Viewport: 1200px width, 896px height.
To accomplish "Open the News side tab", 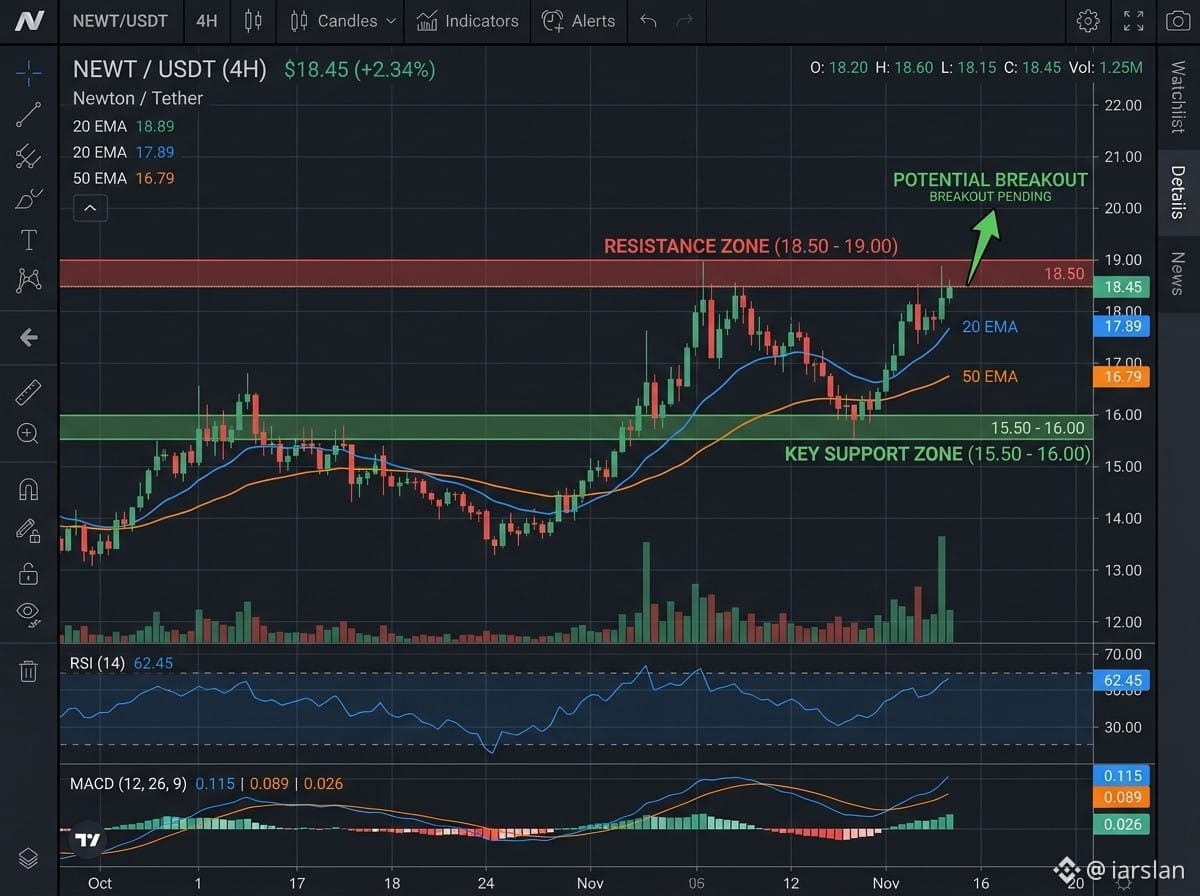I will (x=1178, y=274).
